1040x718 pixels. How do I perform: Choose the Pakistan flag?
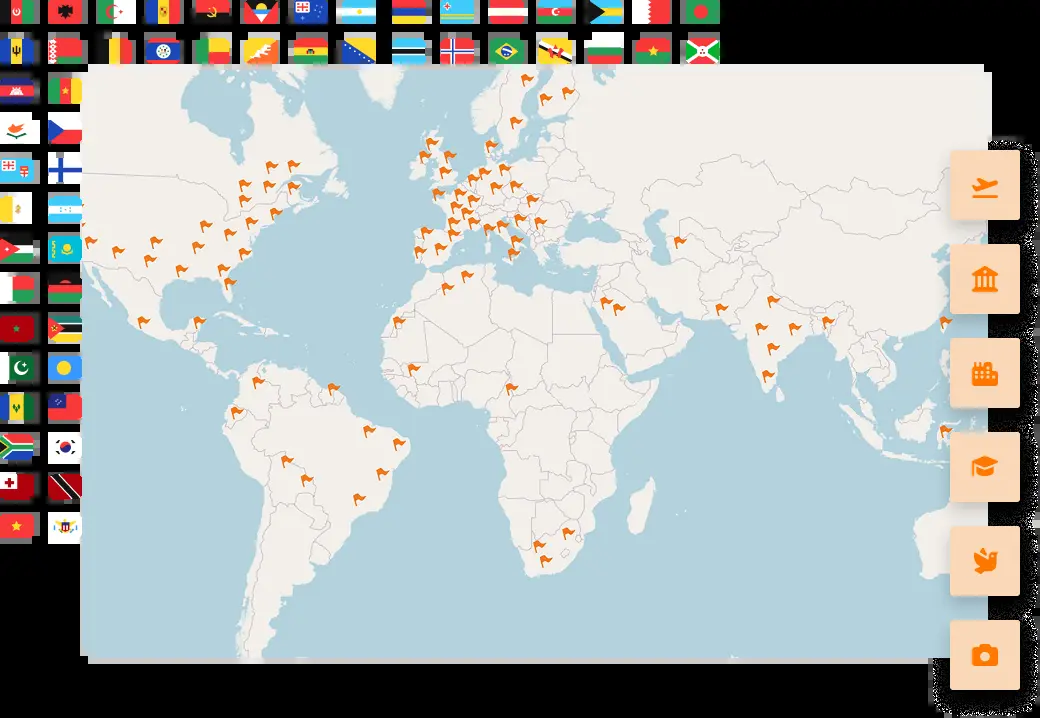point(19,368)
